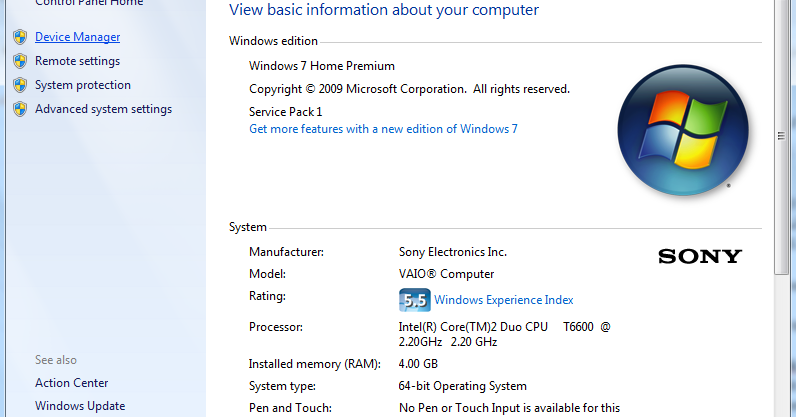Image resolution: width=796 pixels, height=417 pixels.
Task: Click the shield icon beside System protection
Action: tap(20, 85)
